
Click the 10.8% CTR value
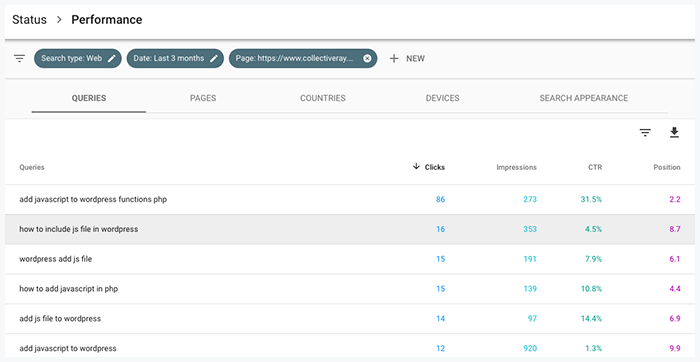pyautogui.click(x=591, y=289)
